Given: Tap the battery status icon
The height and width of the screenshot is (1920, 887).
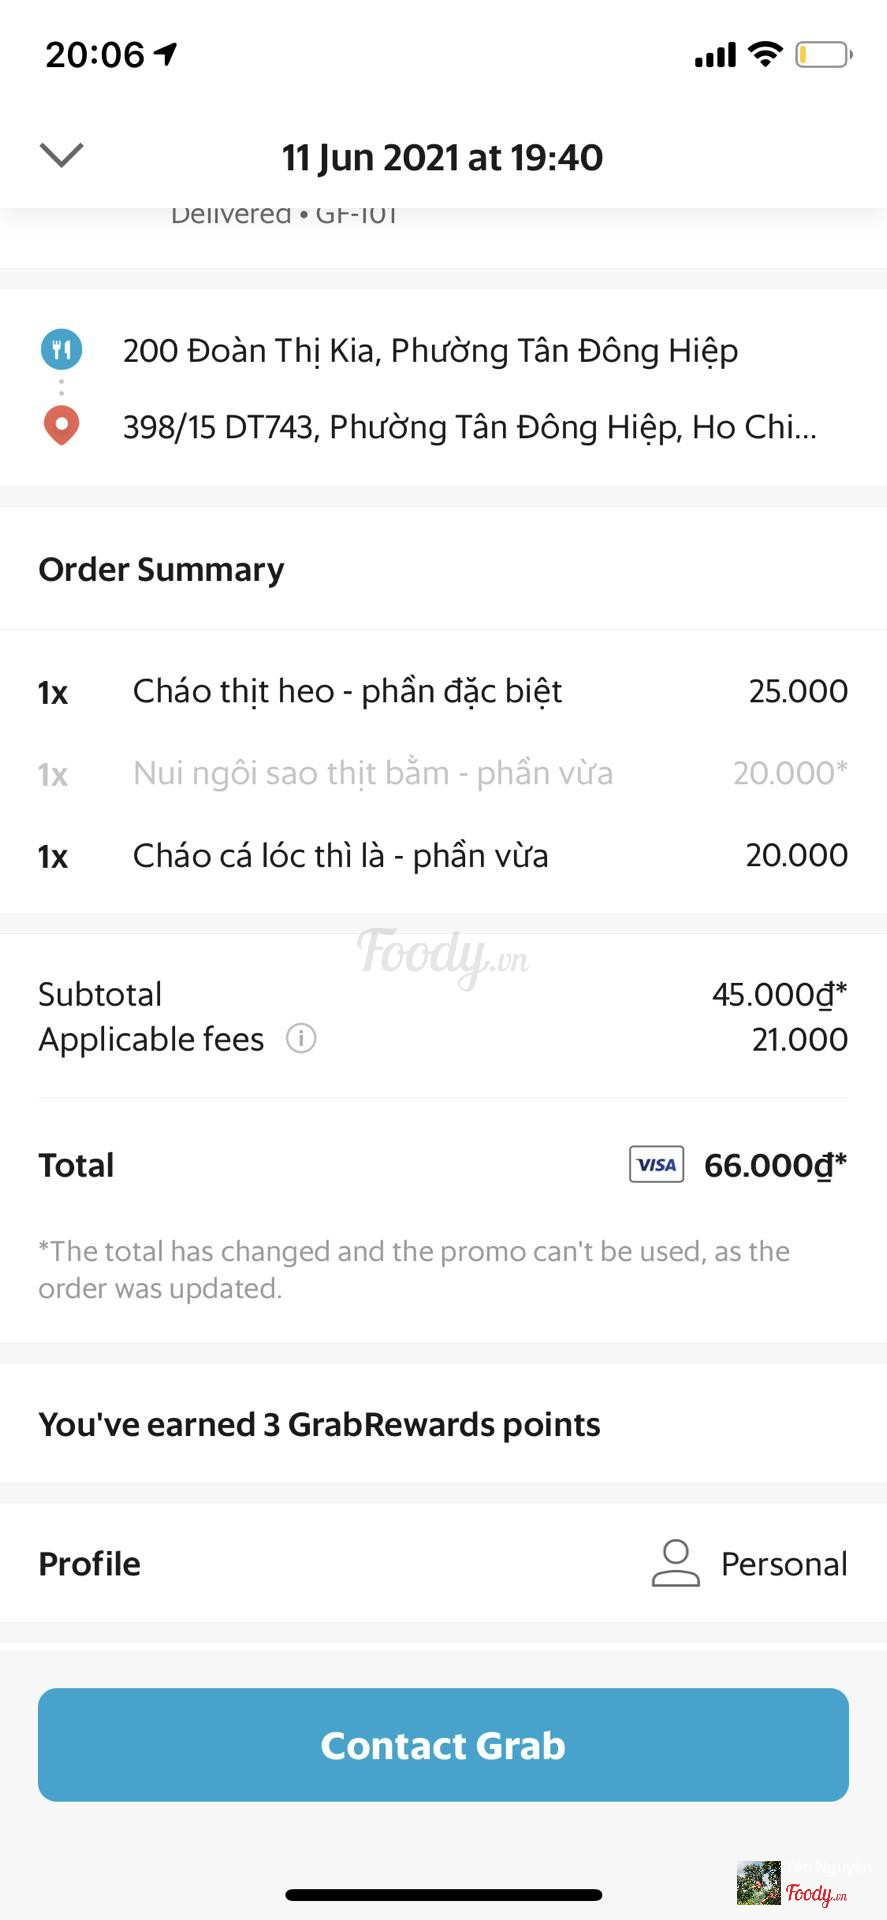Looking at the screenshot, I should pyautogui.click(x=822, y=54).
